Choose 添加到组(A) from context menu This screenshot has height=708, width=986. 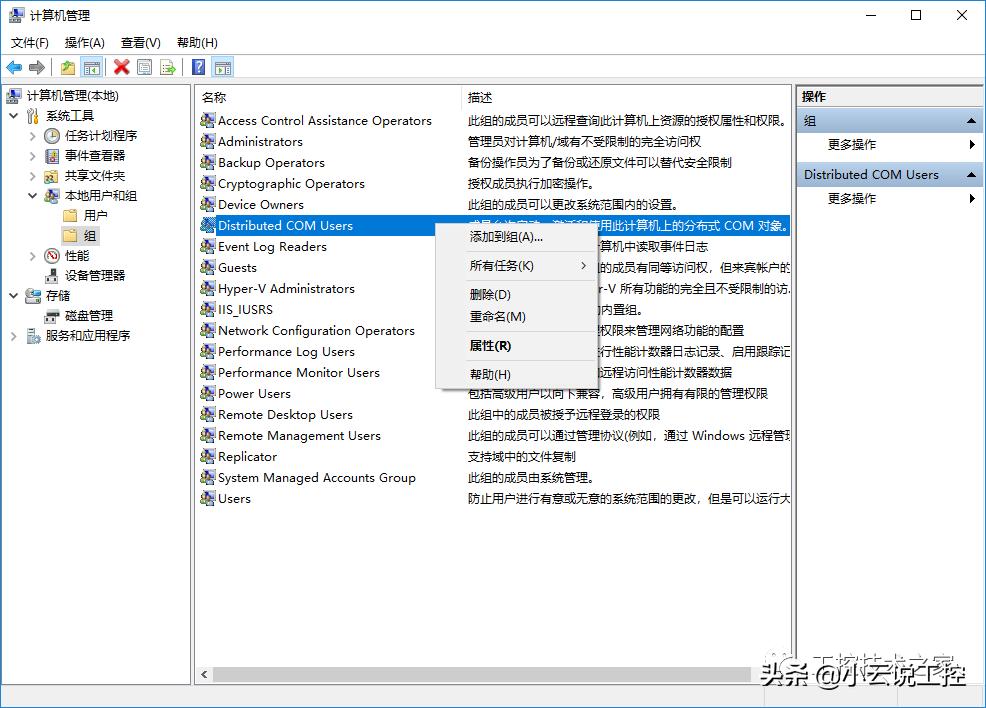tap(507, 237)
